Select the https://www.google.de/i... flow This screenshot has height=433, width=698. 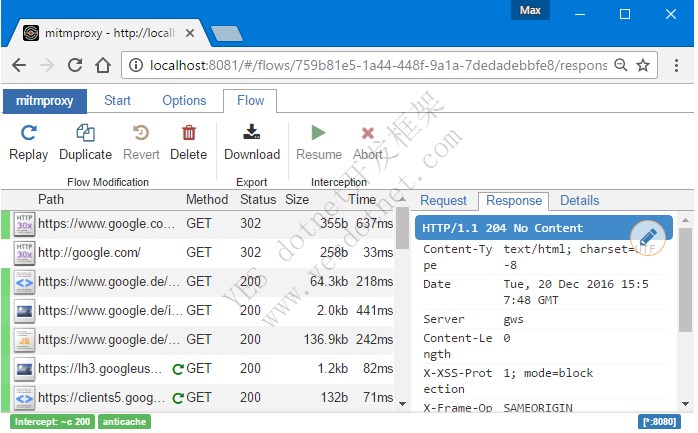click(x=198, y=311)
